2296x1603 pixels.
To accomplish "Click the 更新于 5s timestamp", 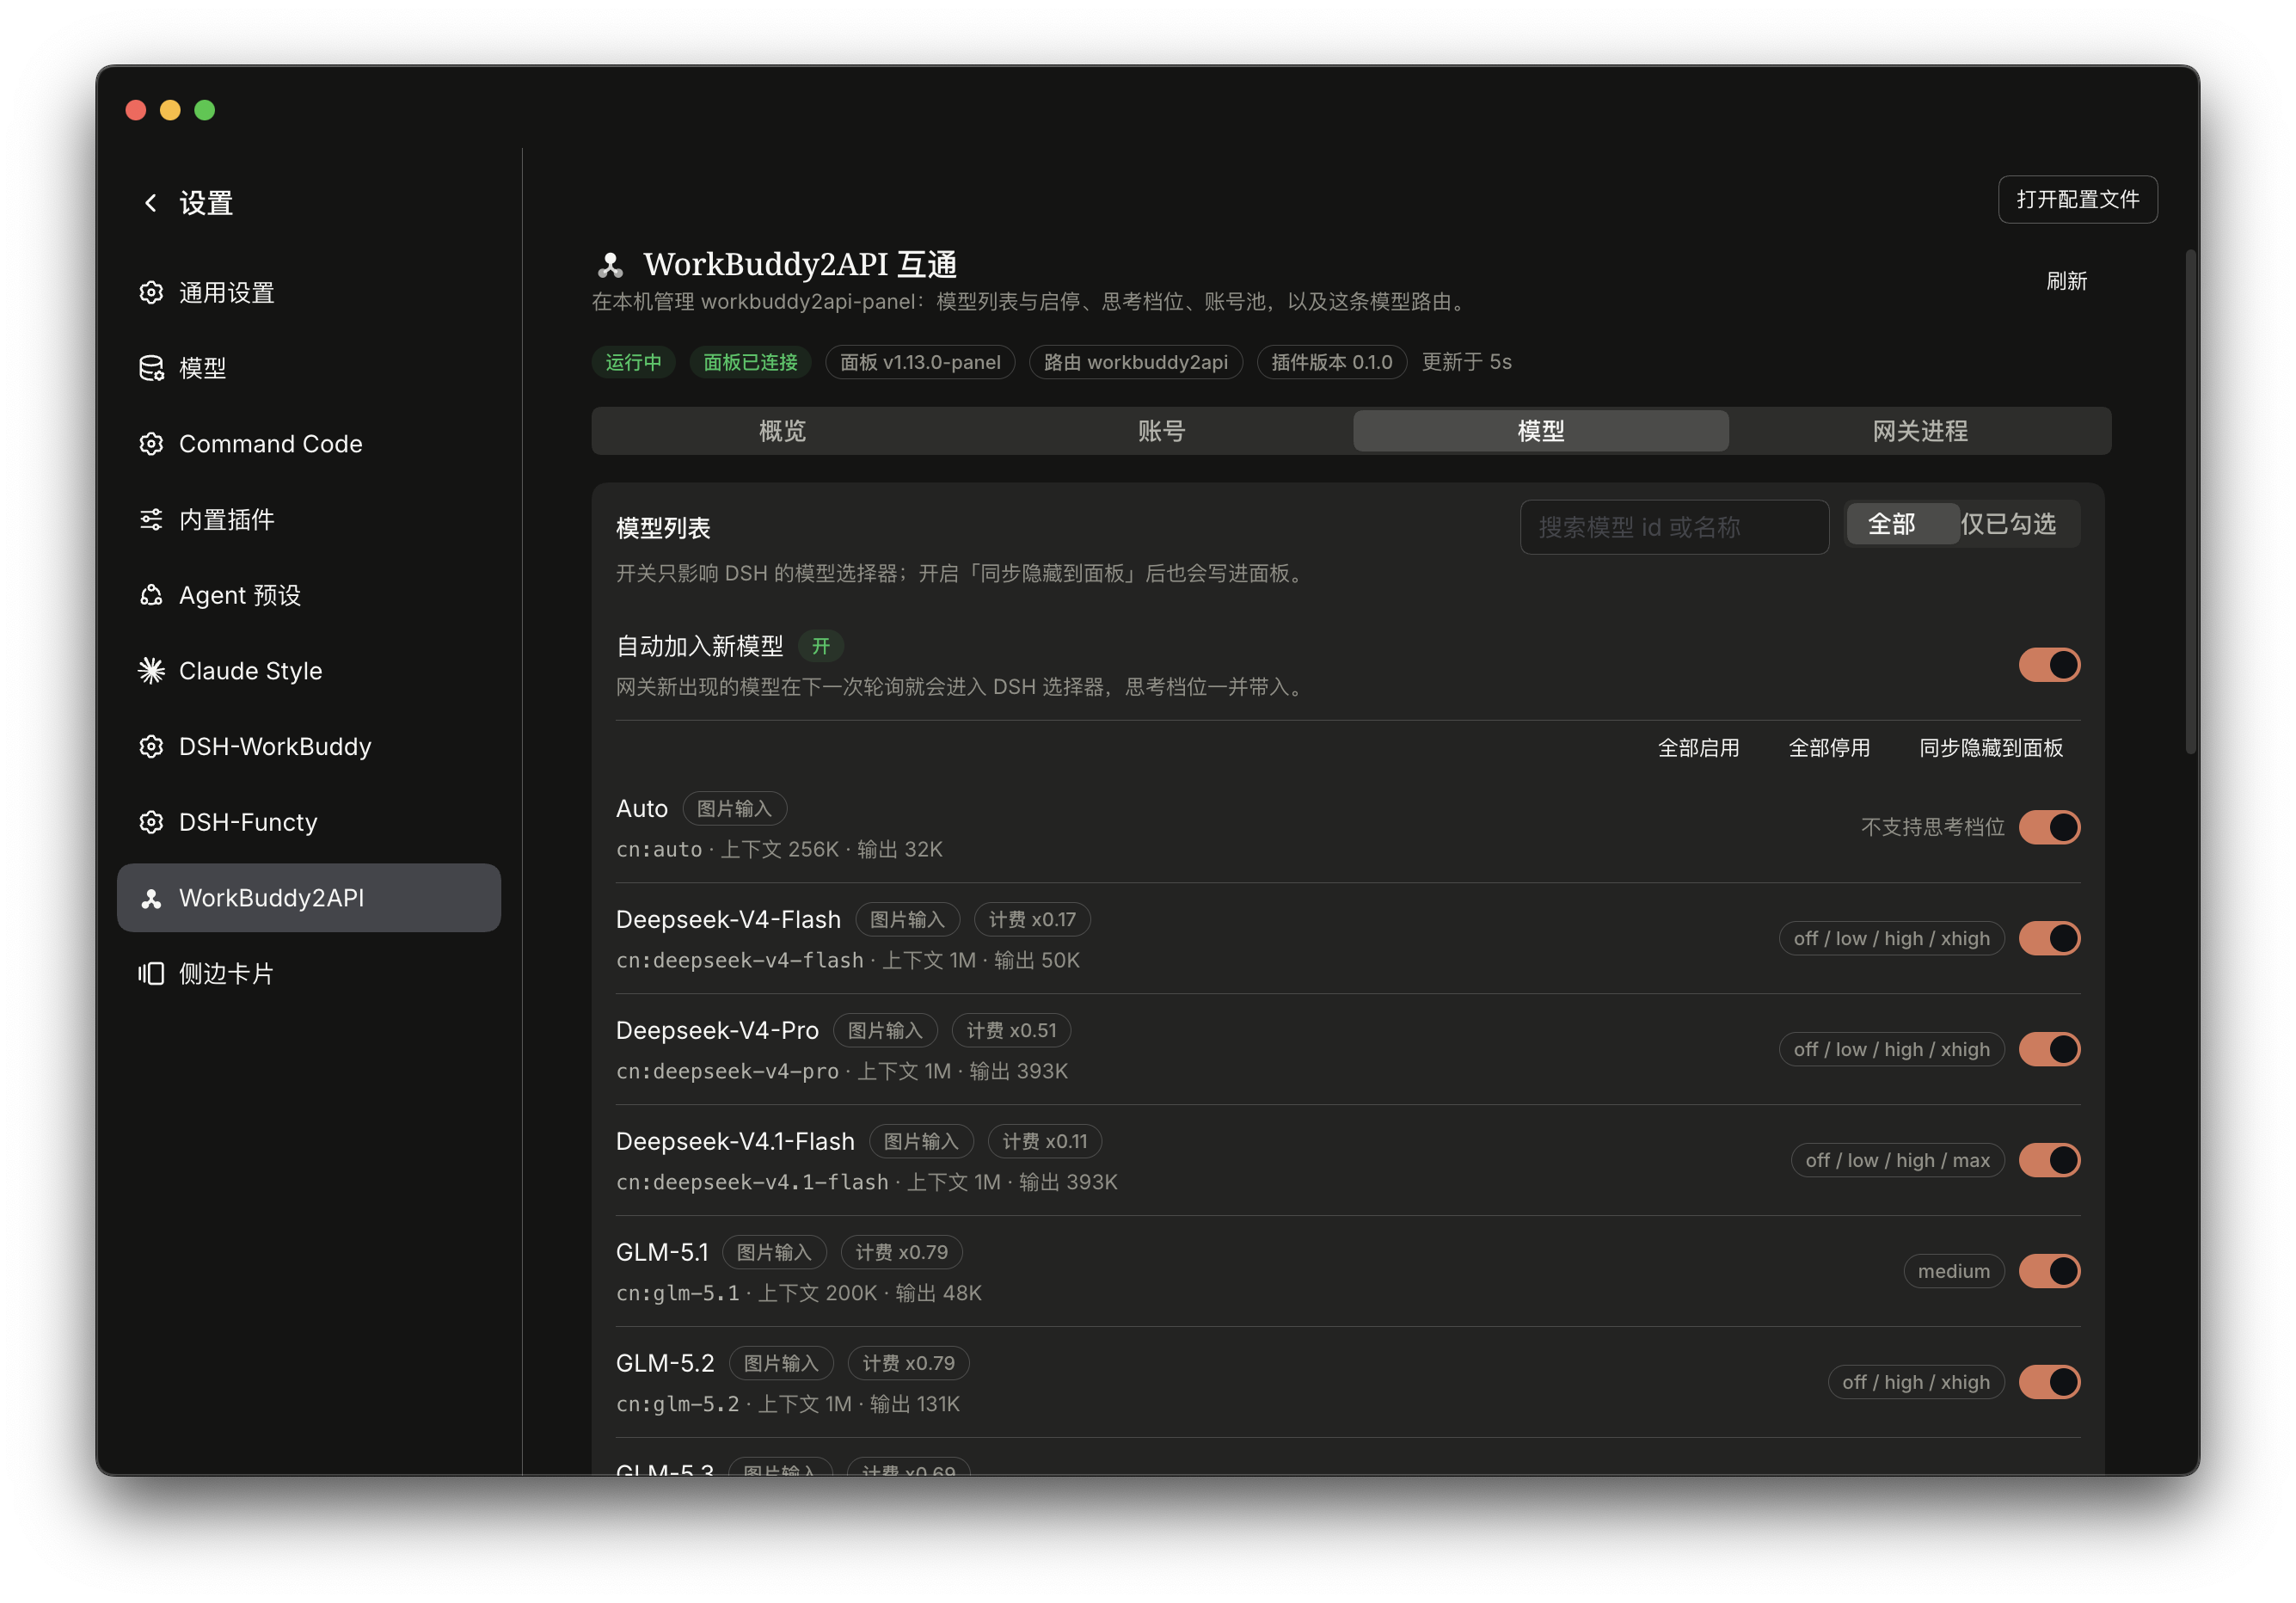I will 1466,362.
